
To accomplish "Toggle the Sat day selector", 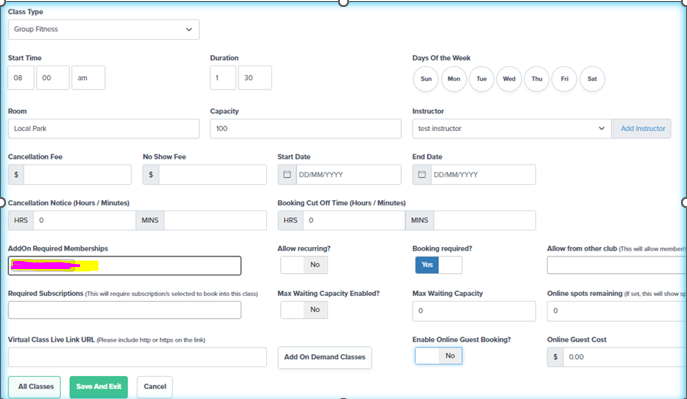I will pyautogui.click(x=592, y=79).
